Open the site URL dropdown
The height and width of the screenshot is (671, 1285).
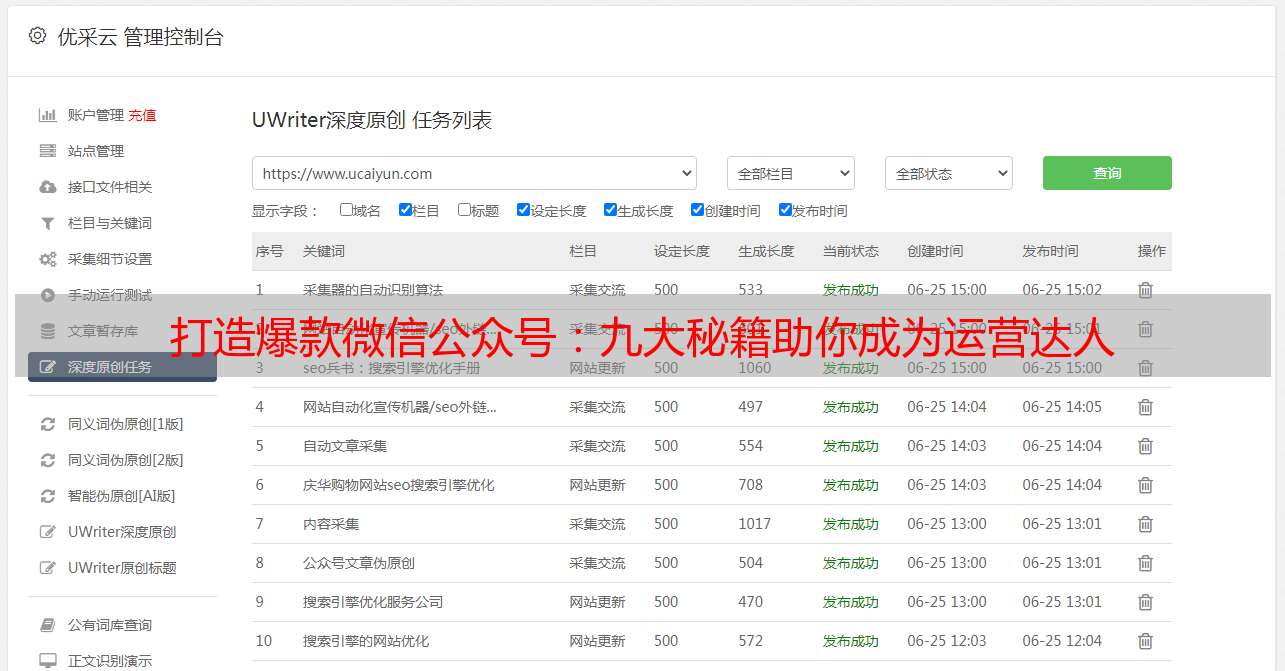coord(474,173)
